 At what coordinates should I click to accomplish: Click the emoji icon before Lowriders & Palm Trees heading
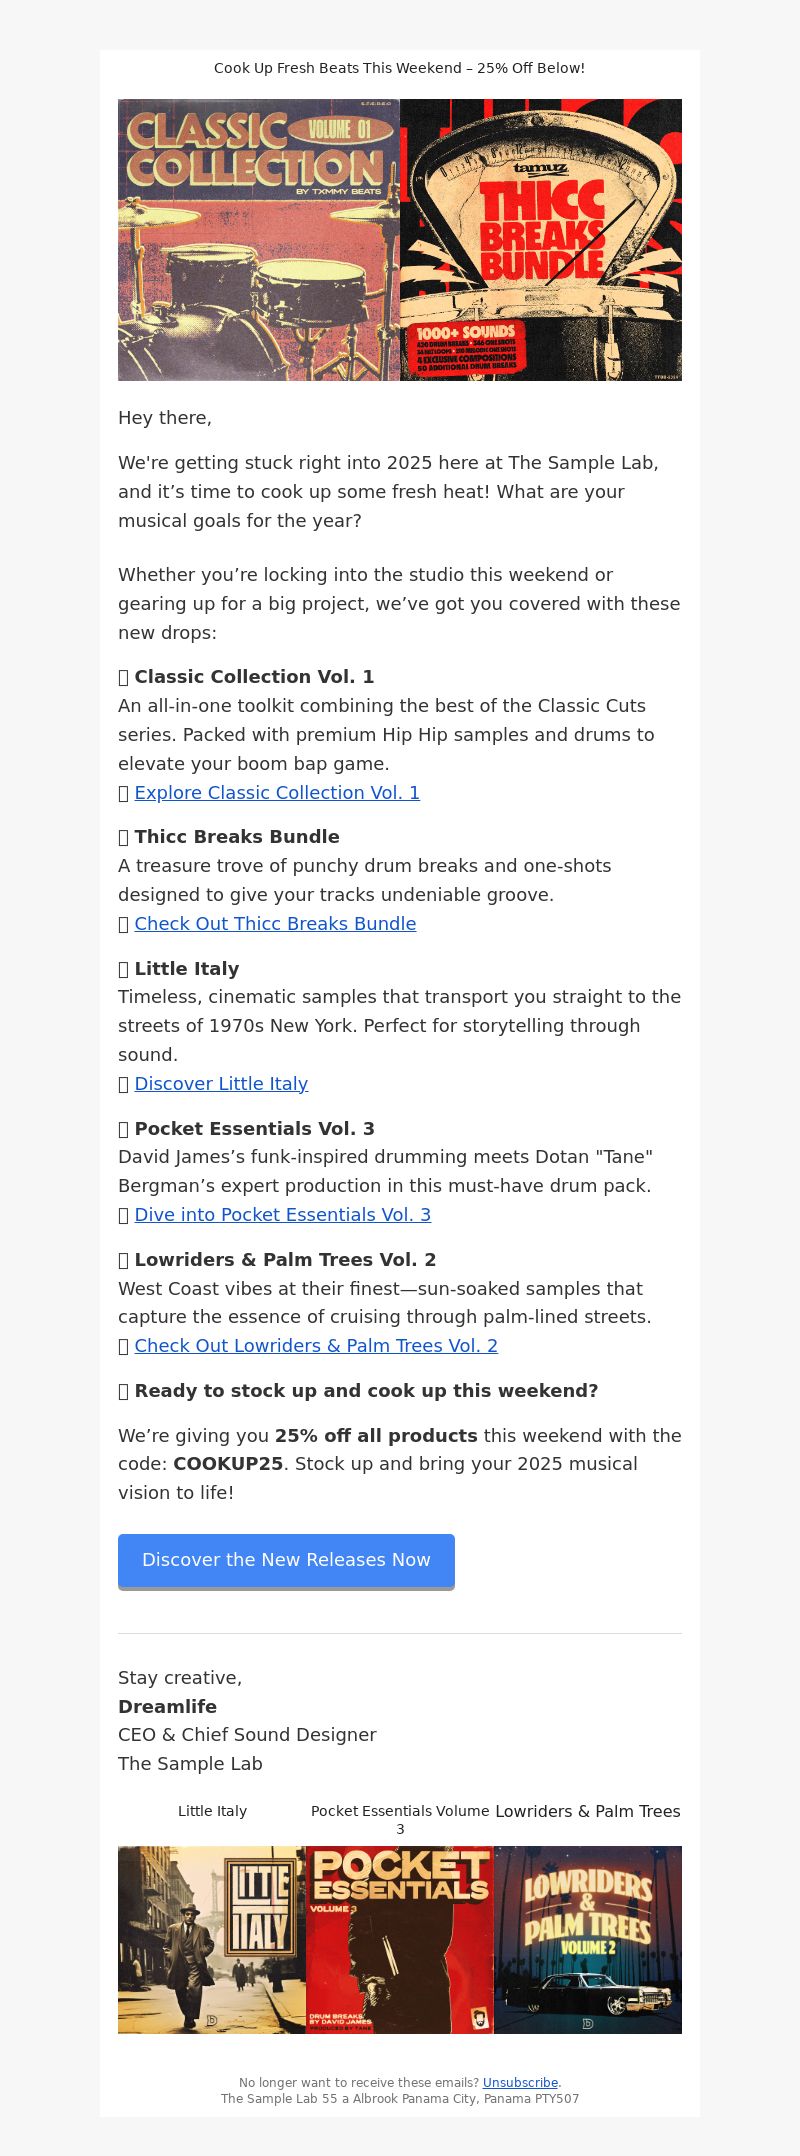tap(124, 1260)
